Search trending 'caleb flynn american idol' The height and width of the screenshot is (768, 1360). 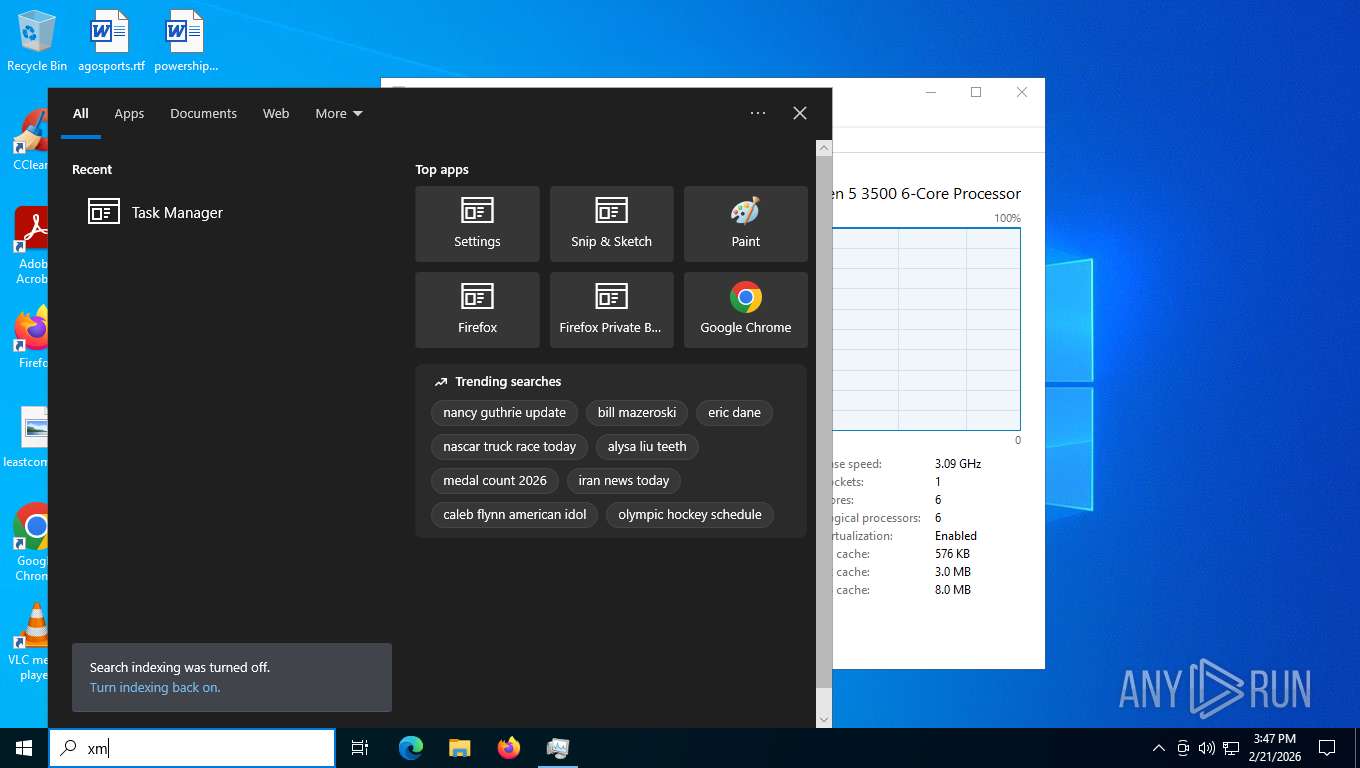click(514, 514)
